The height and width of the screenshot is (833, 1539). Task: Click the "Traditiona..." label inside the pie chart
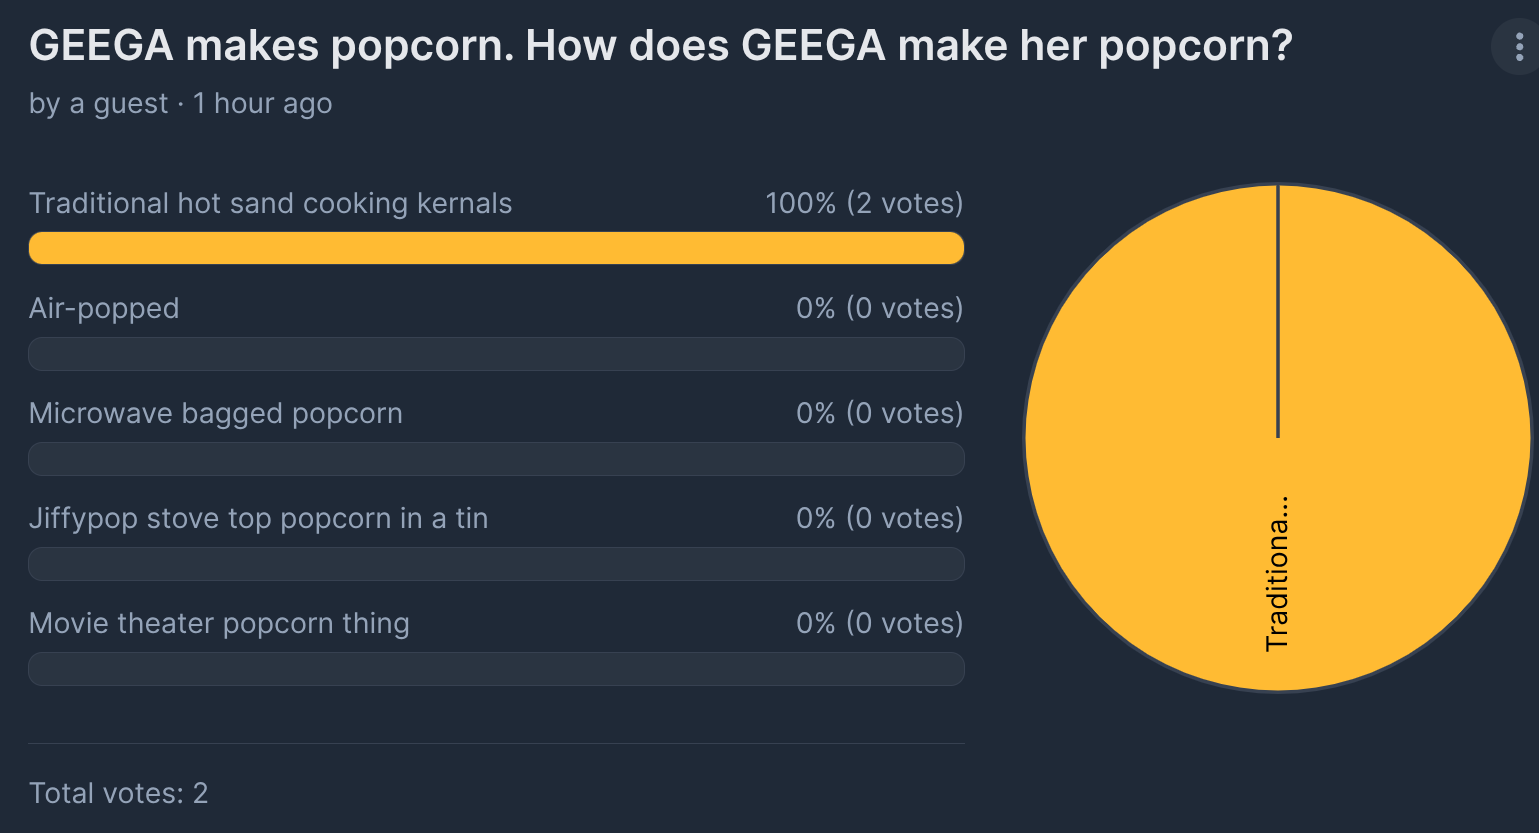click(x=1277, y=573)
